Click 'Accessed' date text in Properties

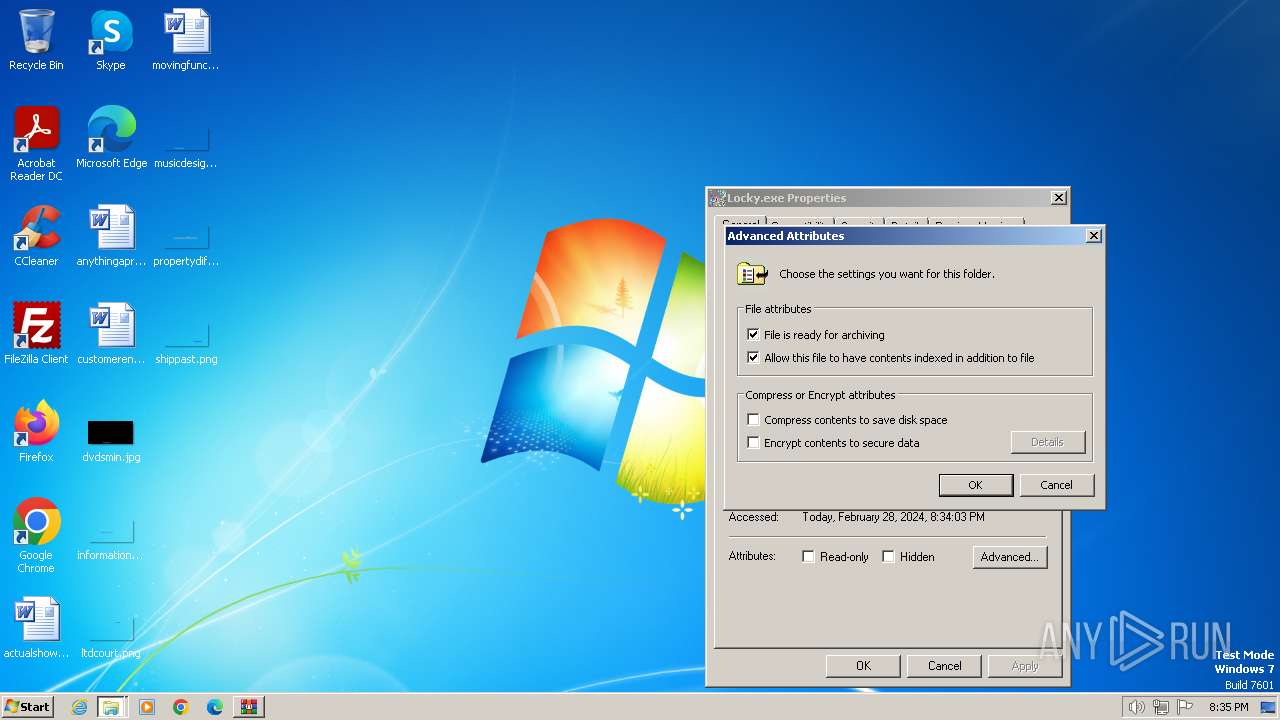pos(893,517)
